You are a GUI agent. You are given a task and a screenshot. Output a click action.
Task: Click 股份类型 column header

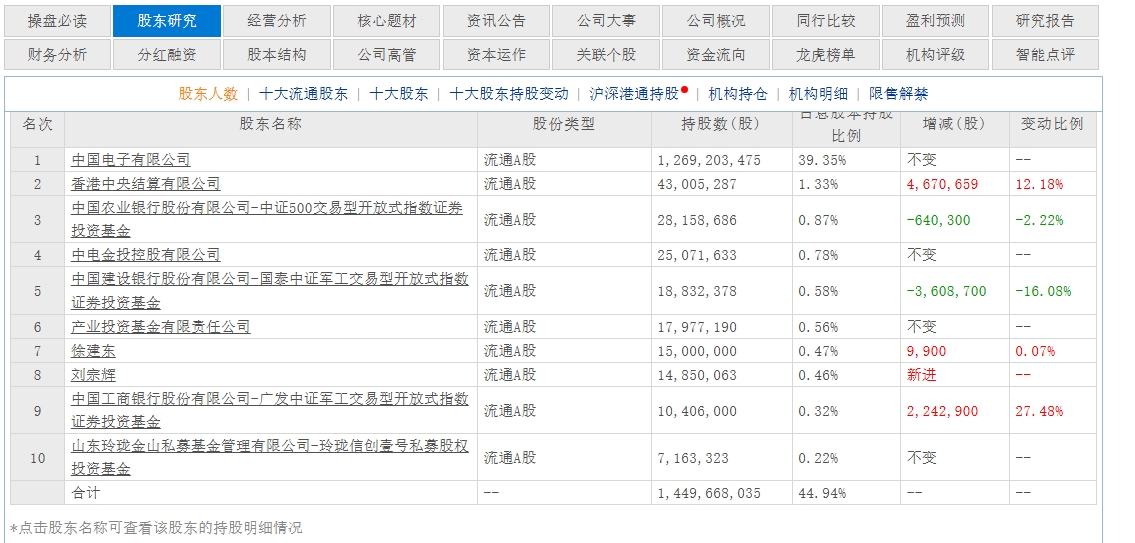(564, 124)
